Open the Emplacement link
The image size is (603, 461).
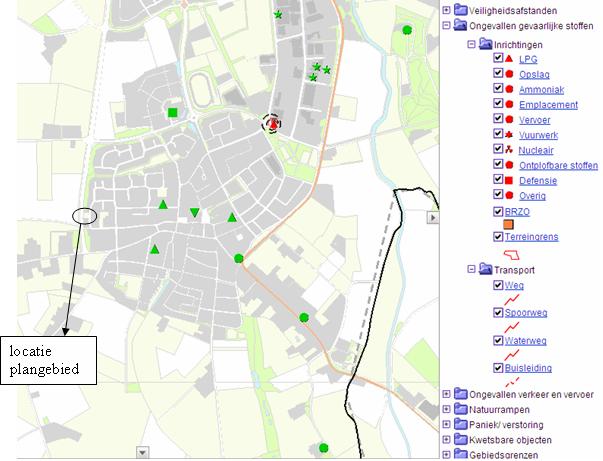pyautogui.click(x=548, y=105)
